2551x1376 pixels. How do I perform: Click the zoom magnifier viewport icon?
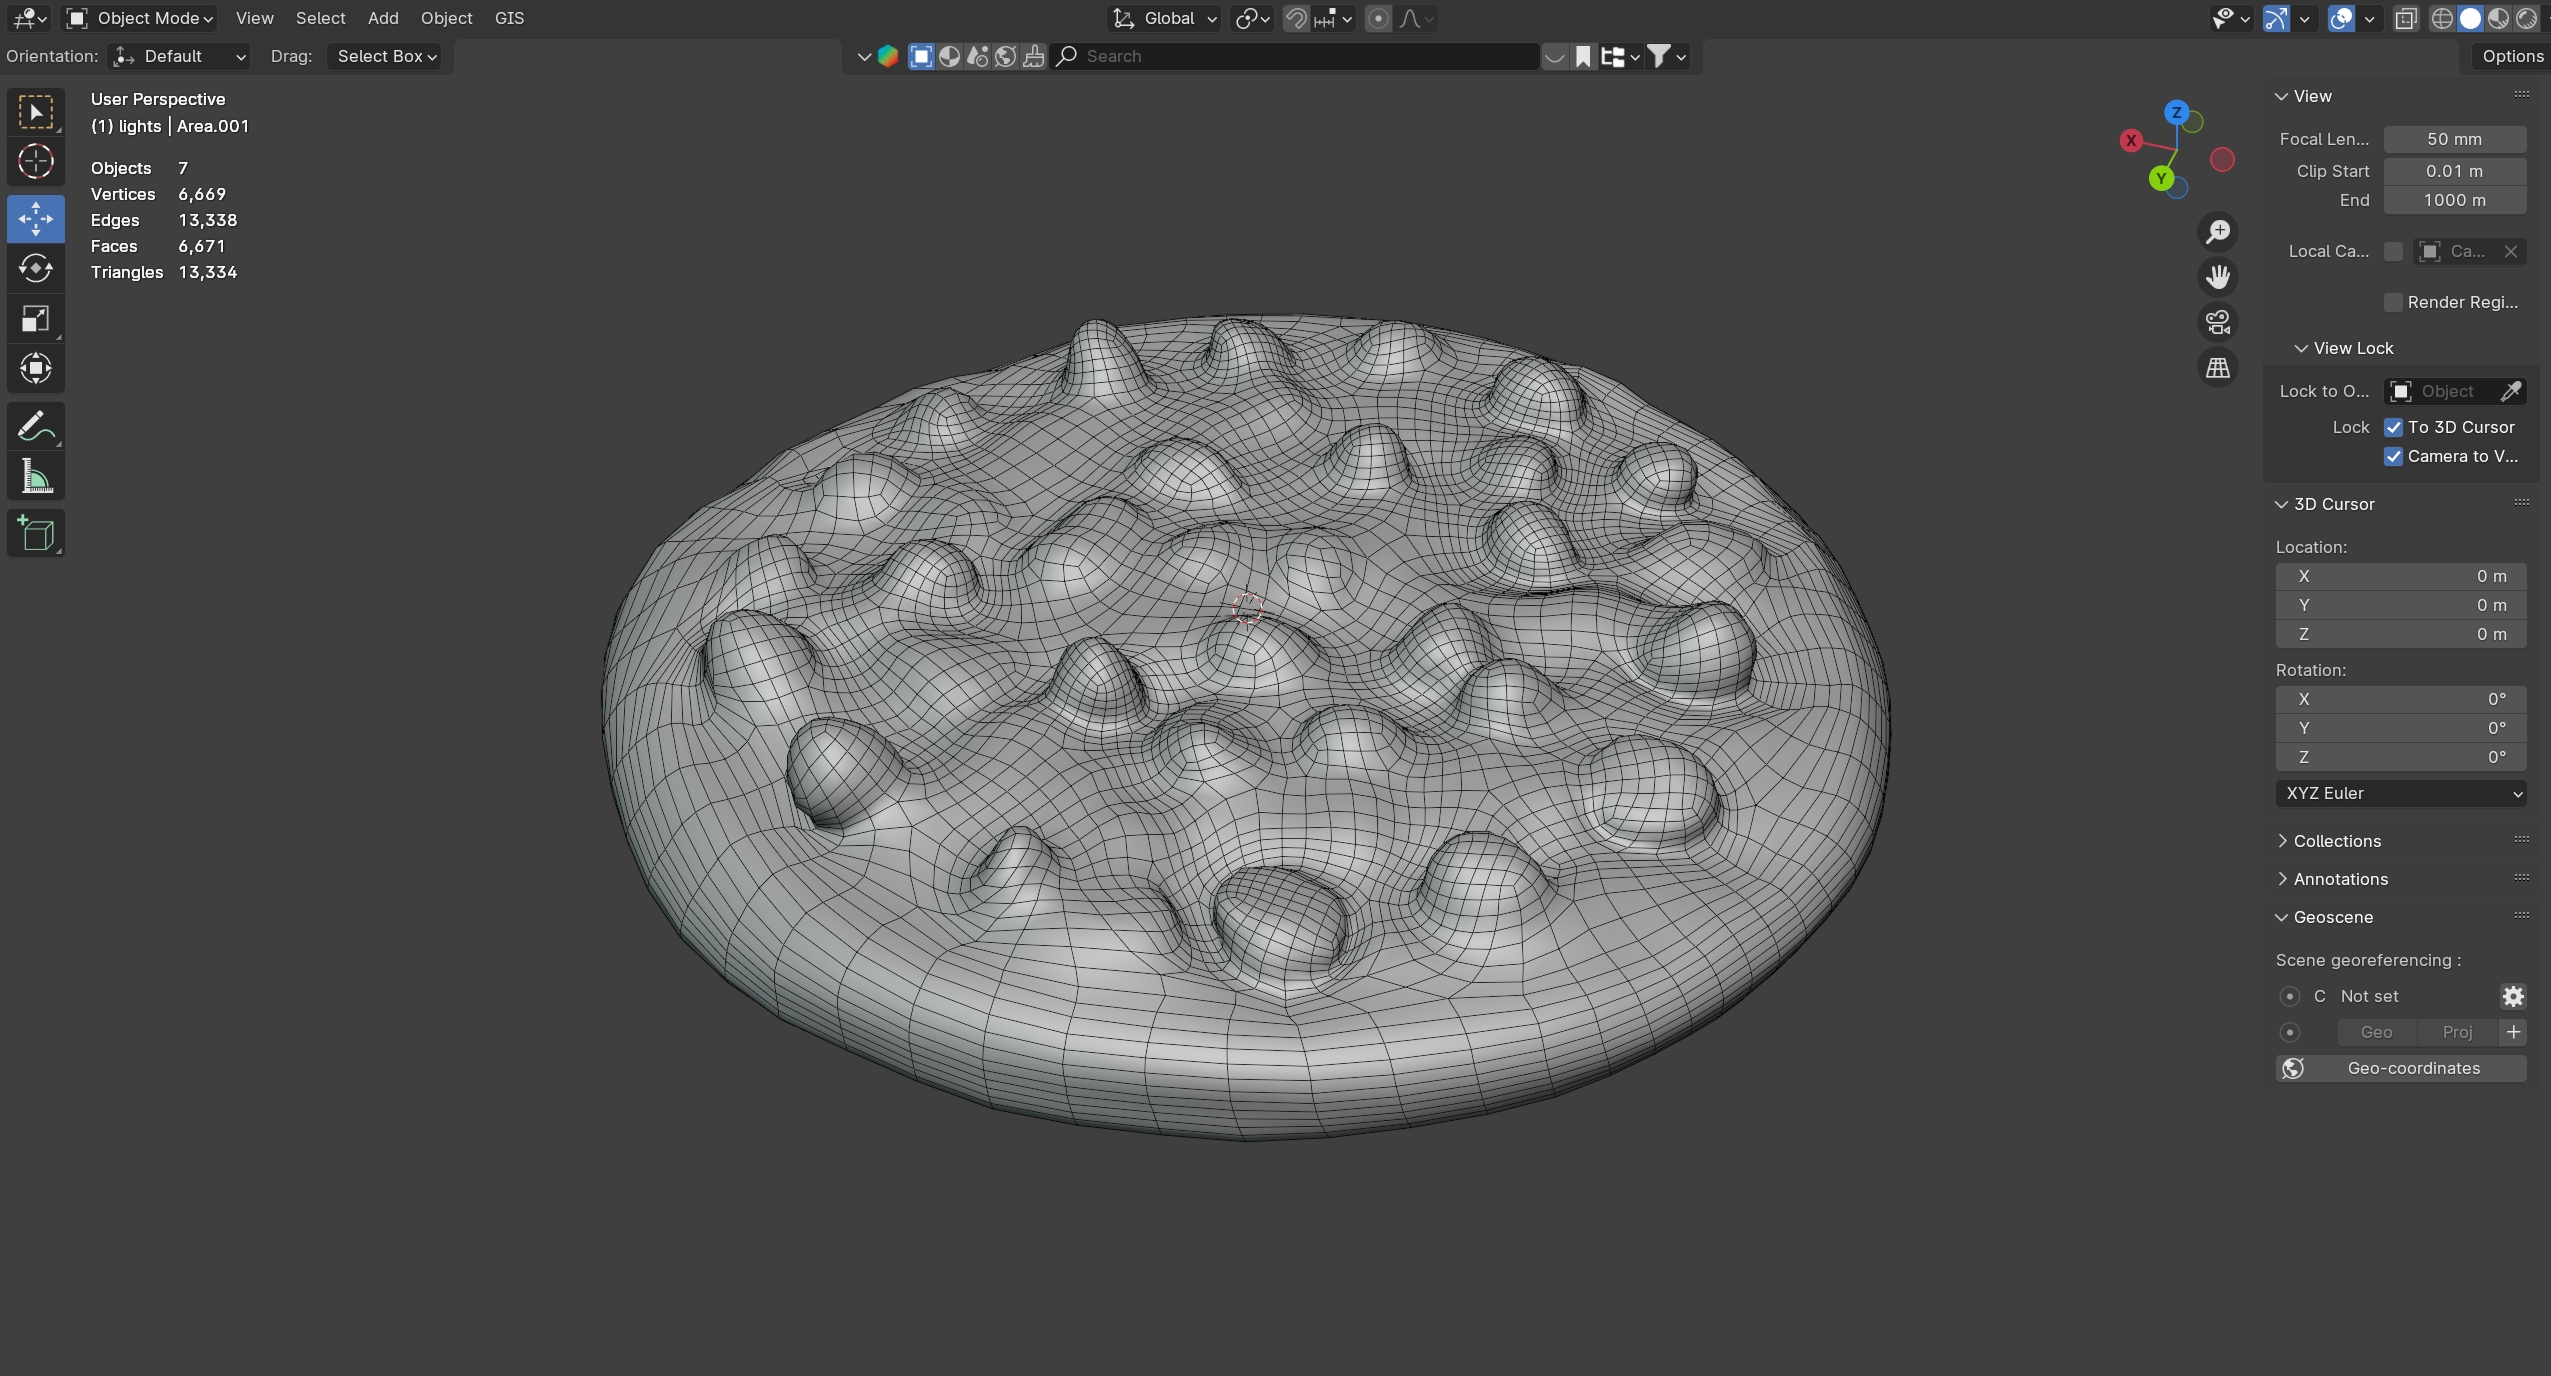click(2217, 232)
